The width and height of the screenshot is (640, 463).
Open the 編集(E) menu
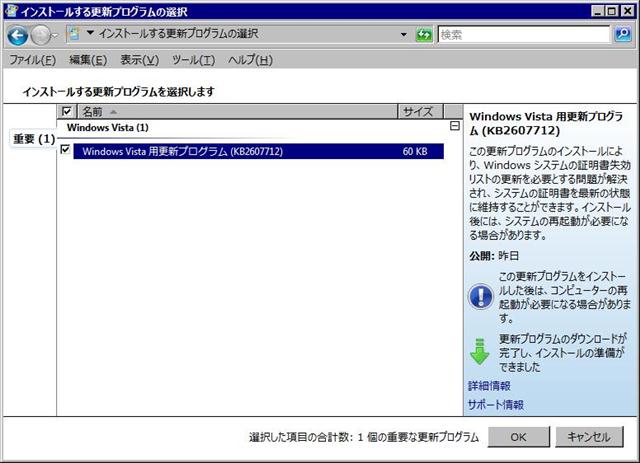pos(88,60)
